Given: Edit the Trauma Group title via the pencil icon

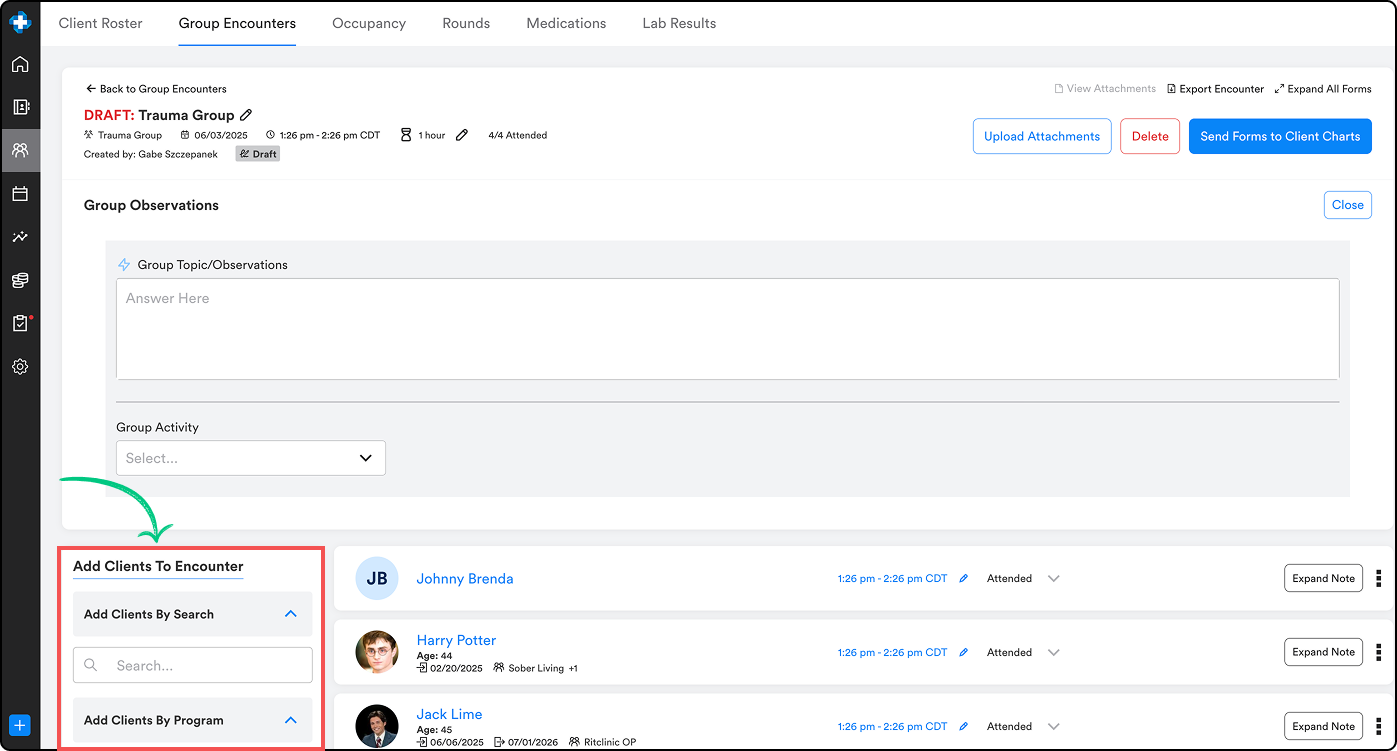Looking at the screenshot, I should coord(245,114).
